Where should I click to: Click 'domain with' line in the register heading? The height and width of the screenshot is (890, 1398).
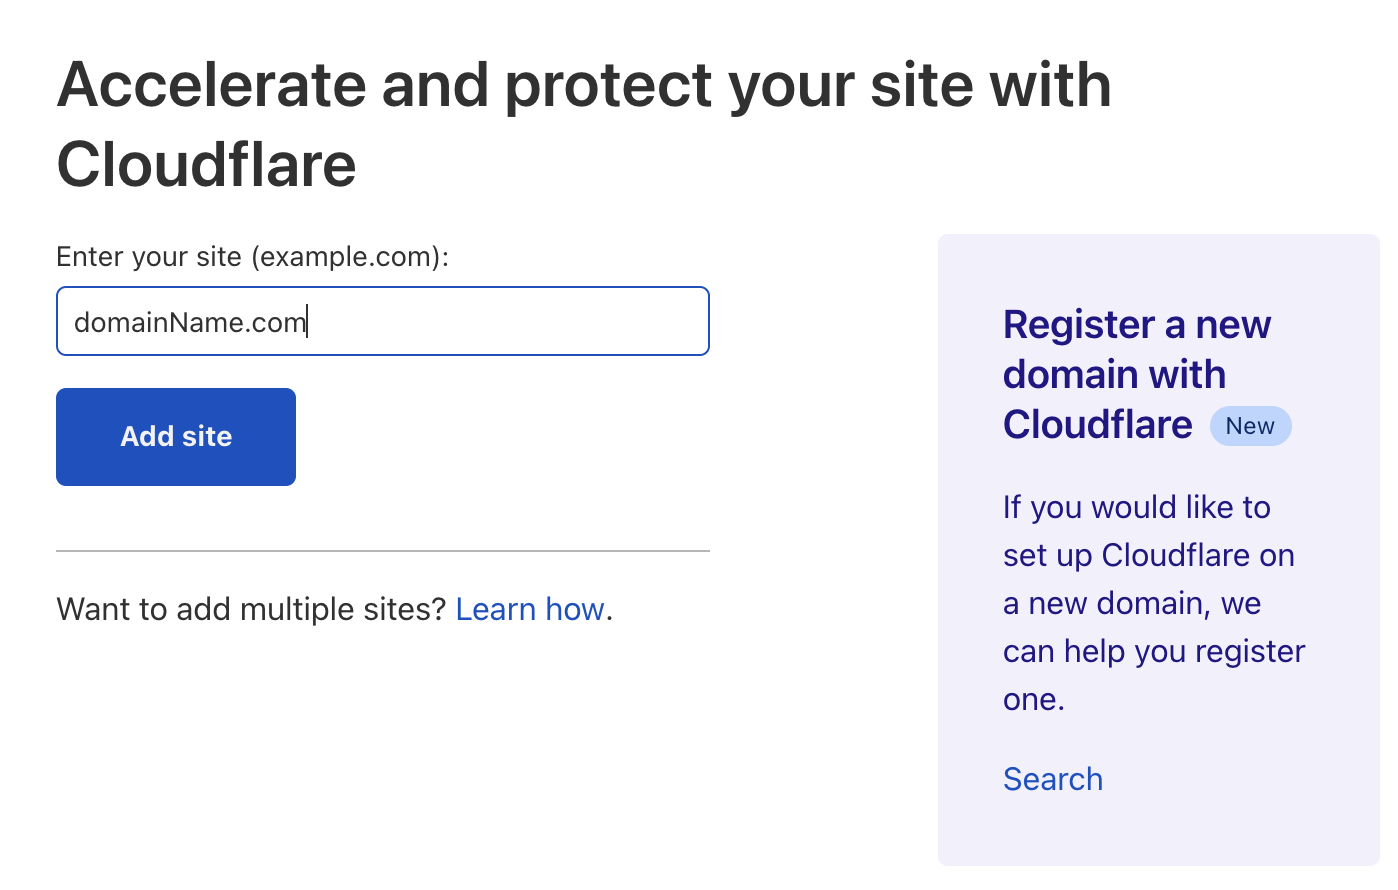click(x=1114, y=375)
